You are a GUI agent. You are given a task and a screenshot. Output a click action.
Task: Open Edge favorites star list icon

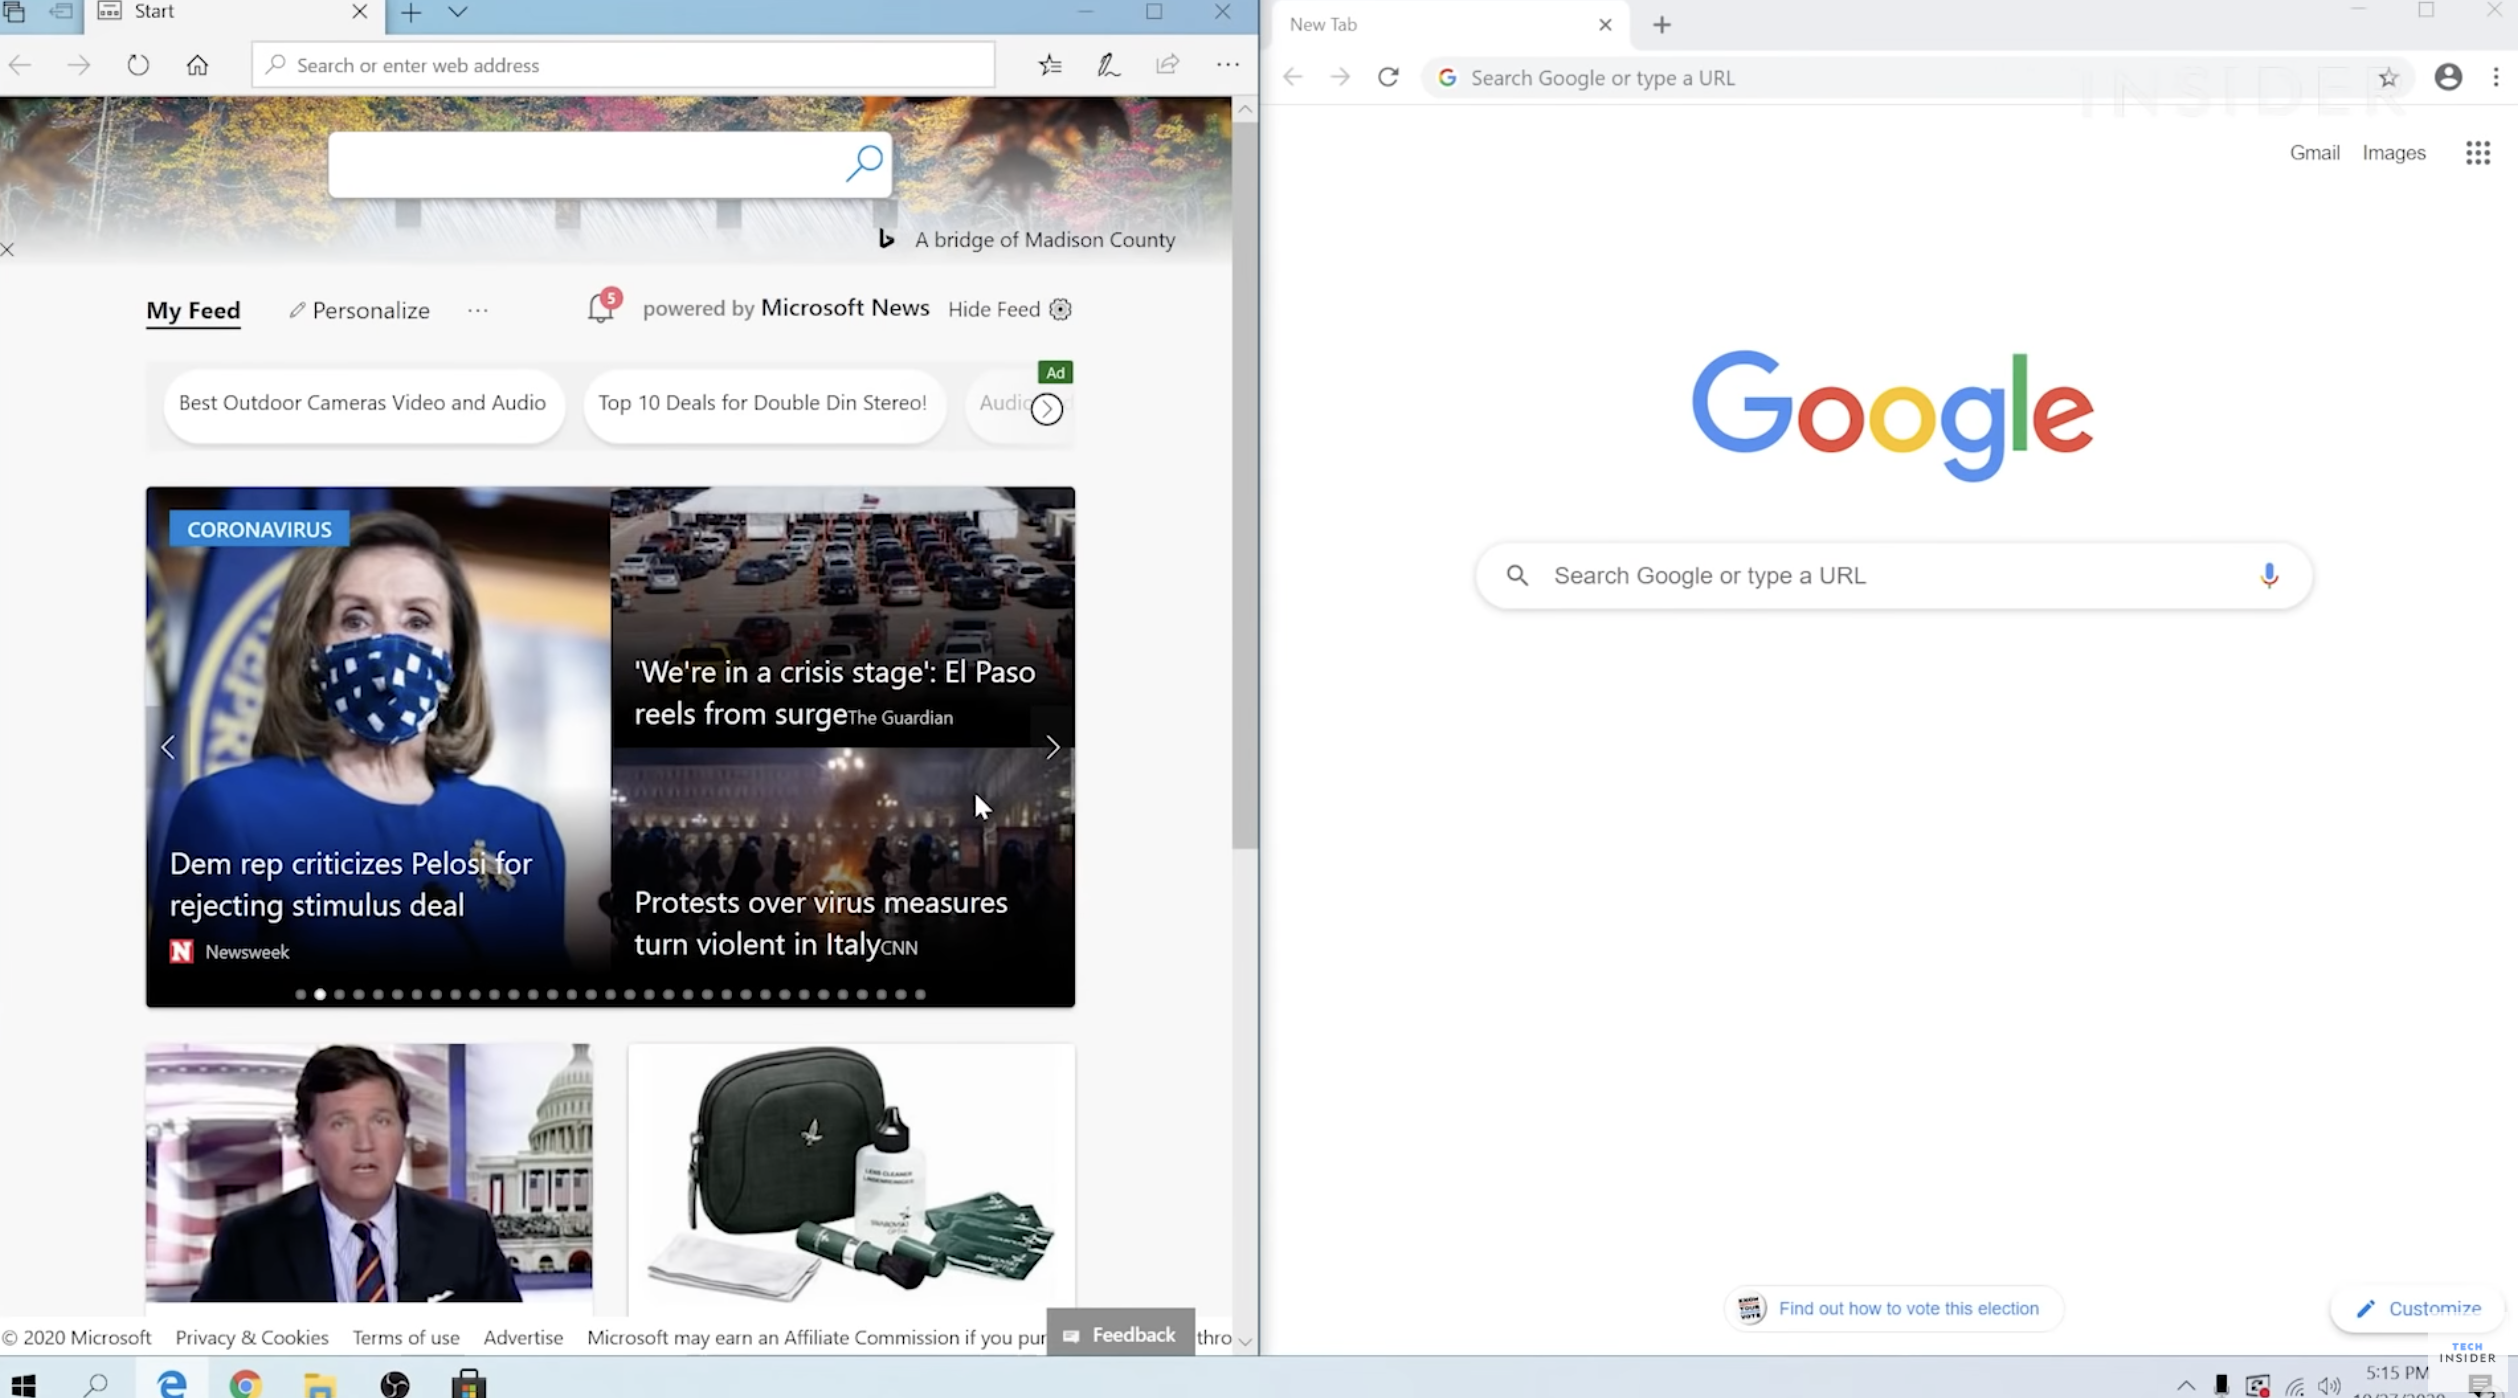(1050, 66)
